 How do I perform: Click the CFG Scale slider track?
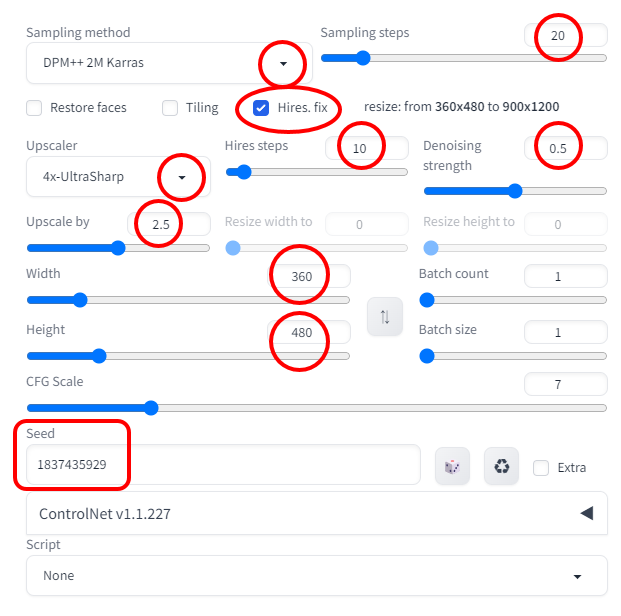coord(316,408)
